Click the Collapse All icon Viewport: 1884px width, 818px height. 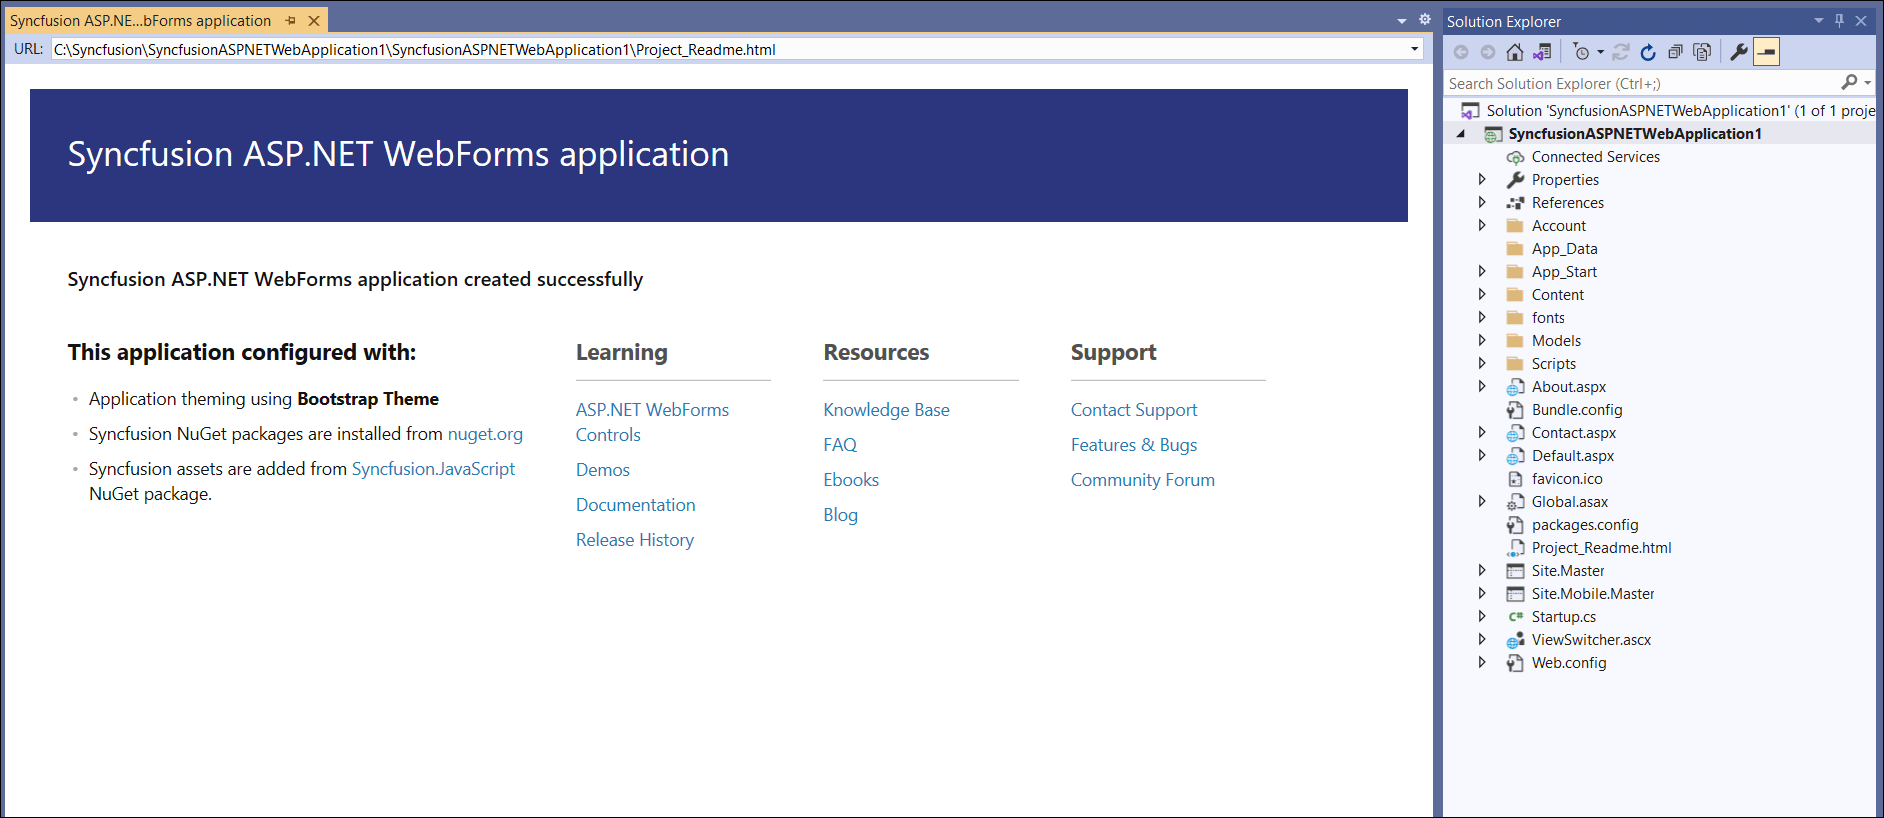coord(1675,52)
